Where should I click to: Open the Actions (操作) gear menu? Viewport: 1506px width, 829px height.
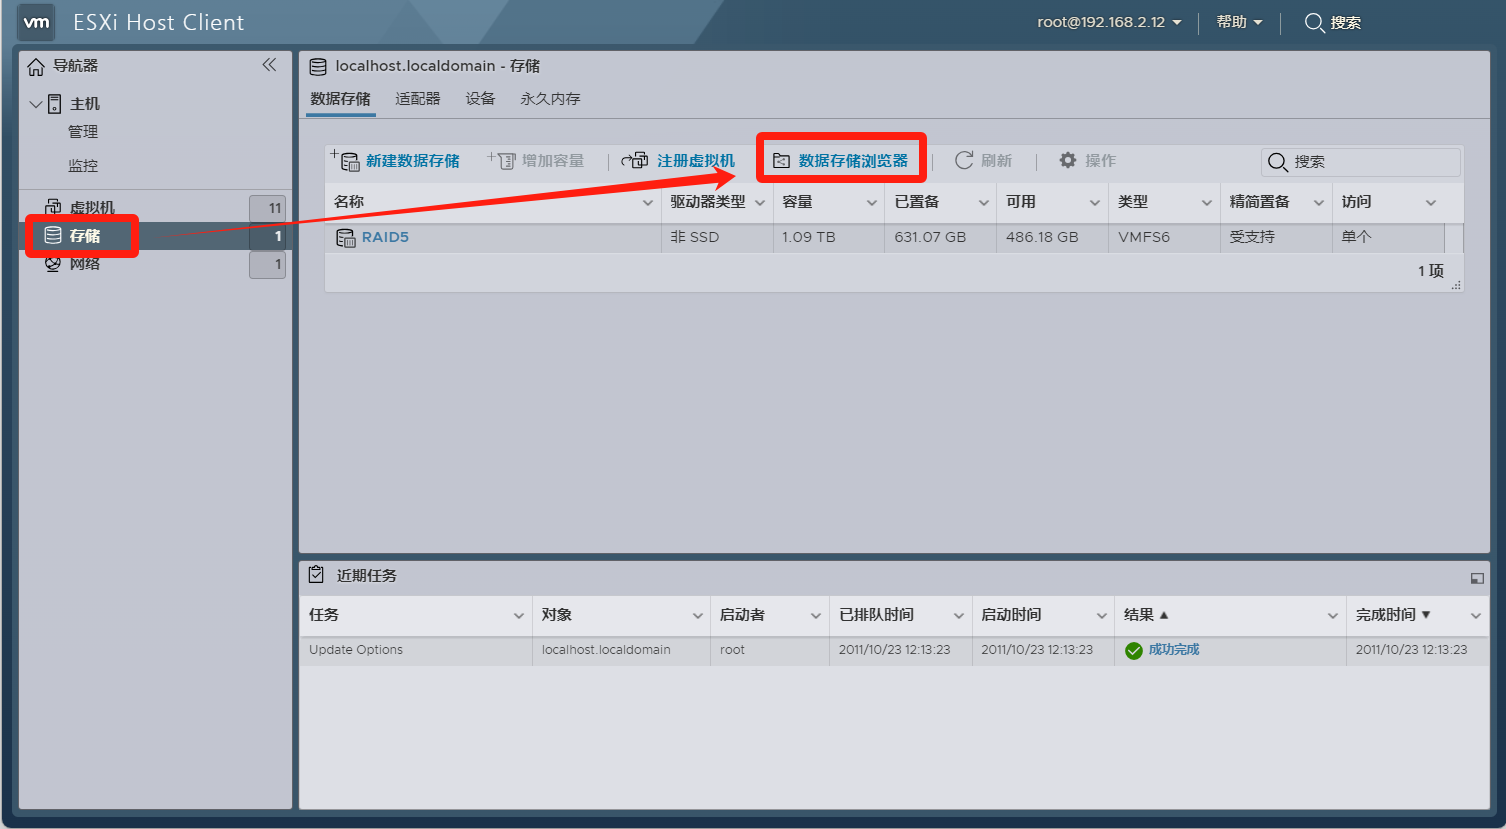tap(1068, 161)
